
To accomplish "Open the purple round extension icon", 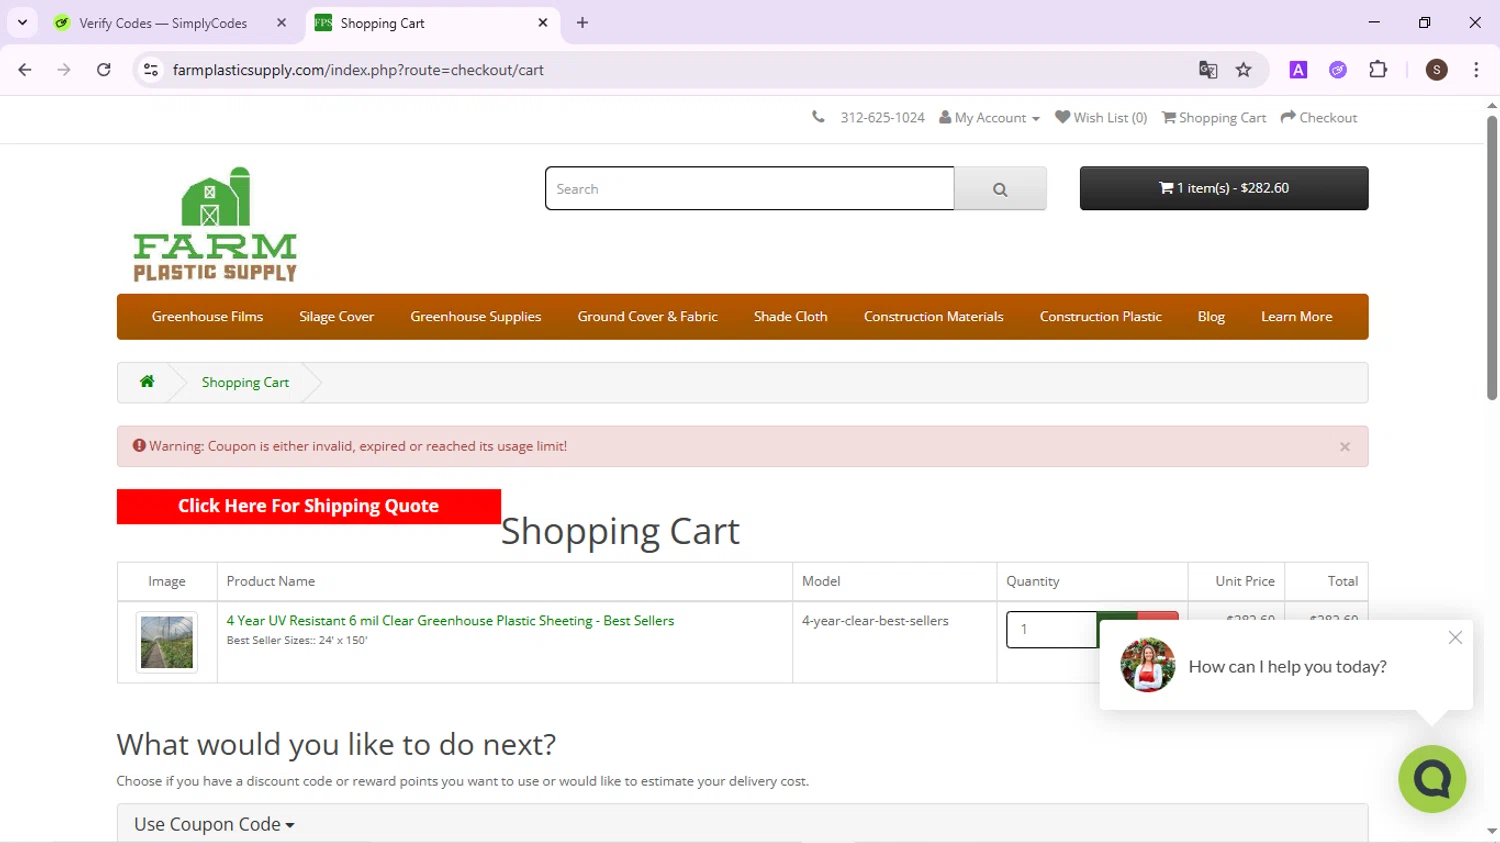I will (1338, 70).
